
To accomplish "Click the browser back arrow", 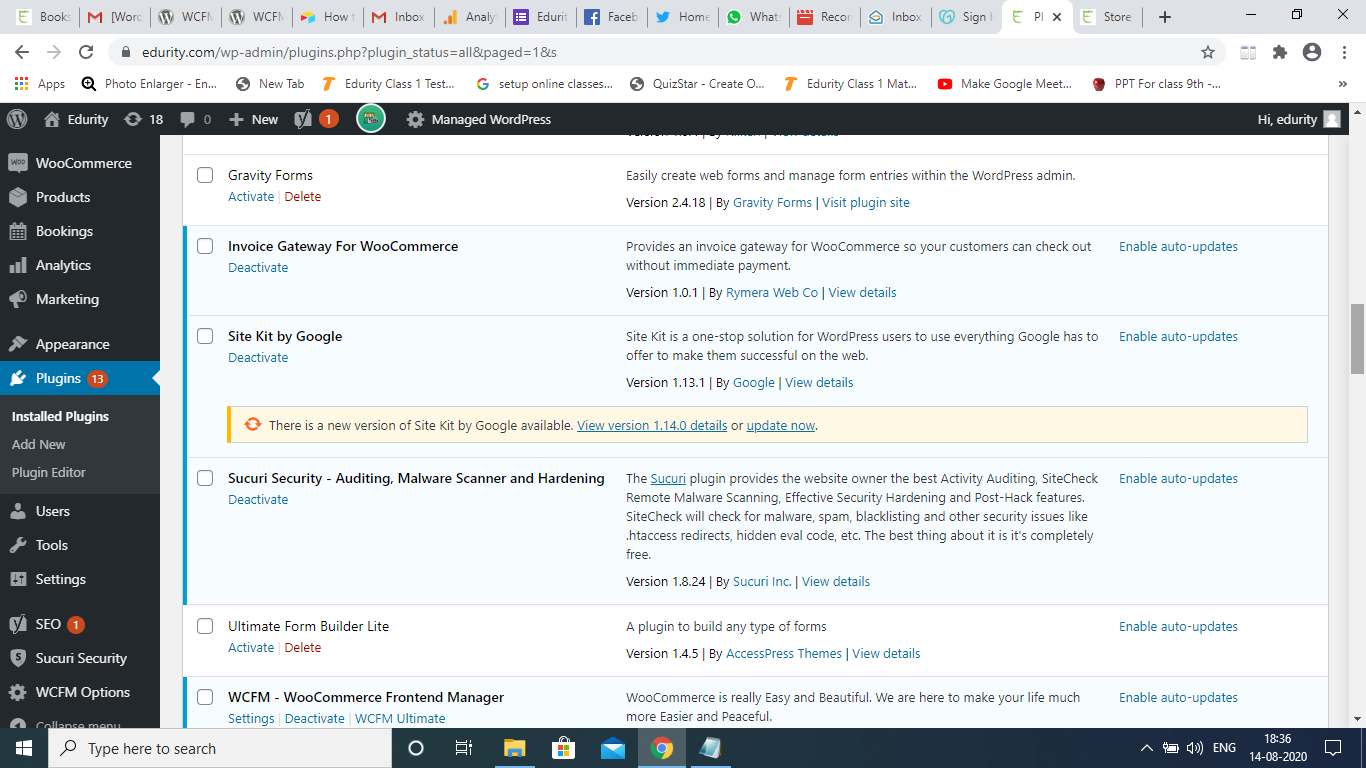I will point(22,52).
